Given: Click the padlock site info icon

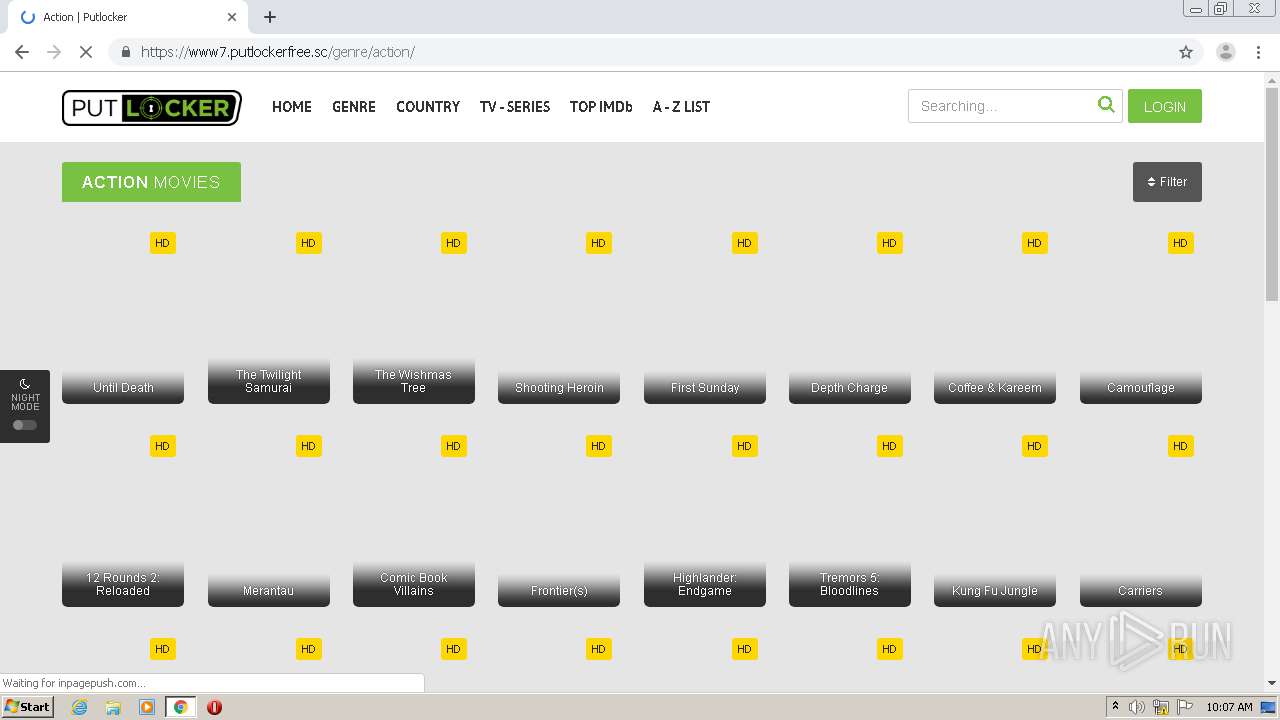Looking at the screenshot, I should click(x=125, y=52).
